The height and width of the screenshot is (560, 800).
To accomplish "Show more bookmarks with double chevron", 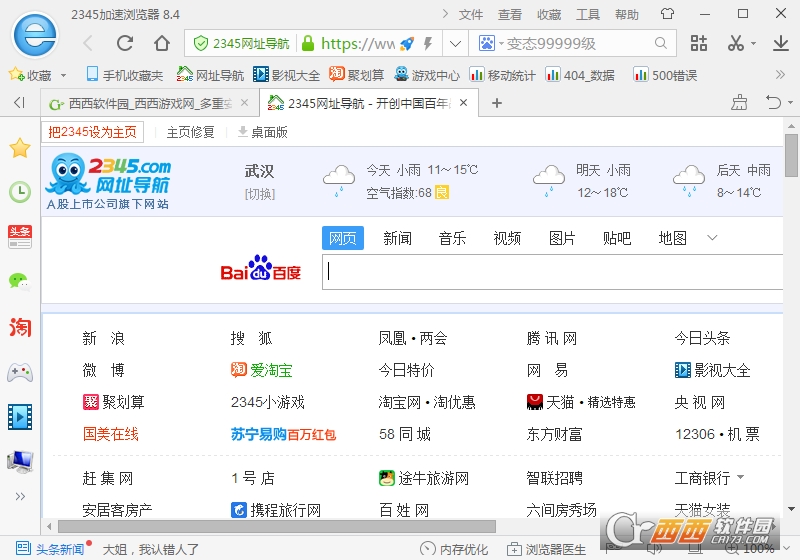I will (780, 75).
